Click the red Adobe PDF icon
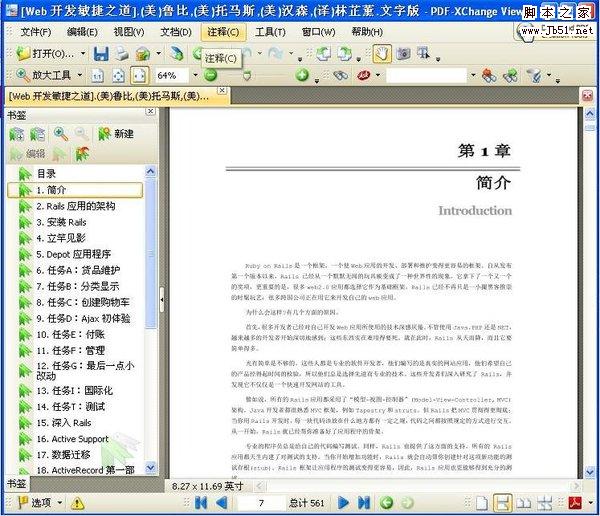 pyautogui.click(x=575, y=503)
